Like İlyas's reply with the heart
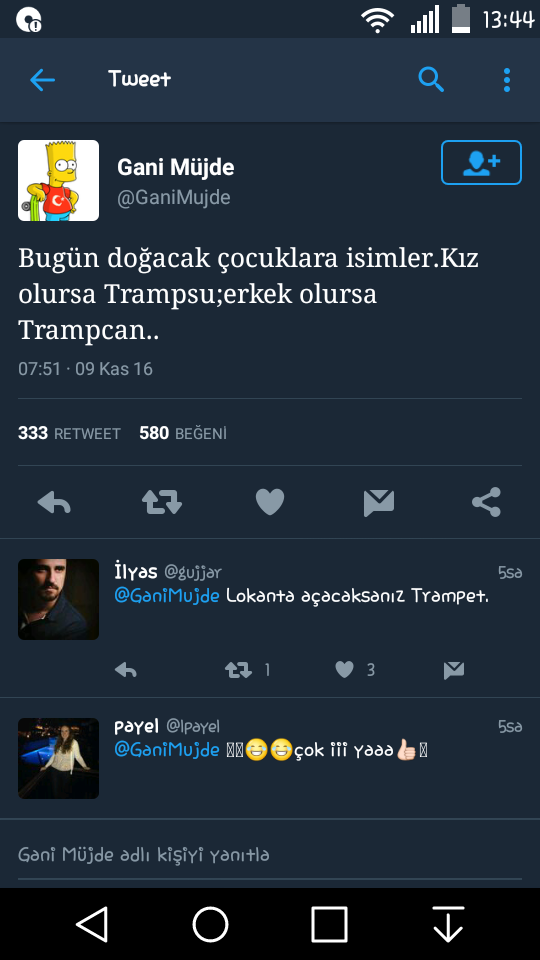 coord(345,670)
